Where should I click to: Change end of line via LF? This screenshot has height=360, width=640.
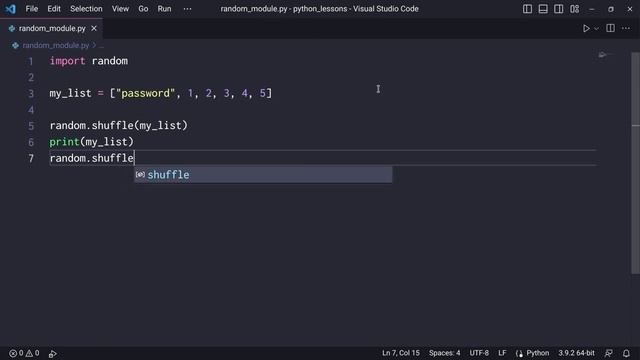(502, 353)
